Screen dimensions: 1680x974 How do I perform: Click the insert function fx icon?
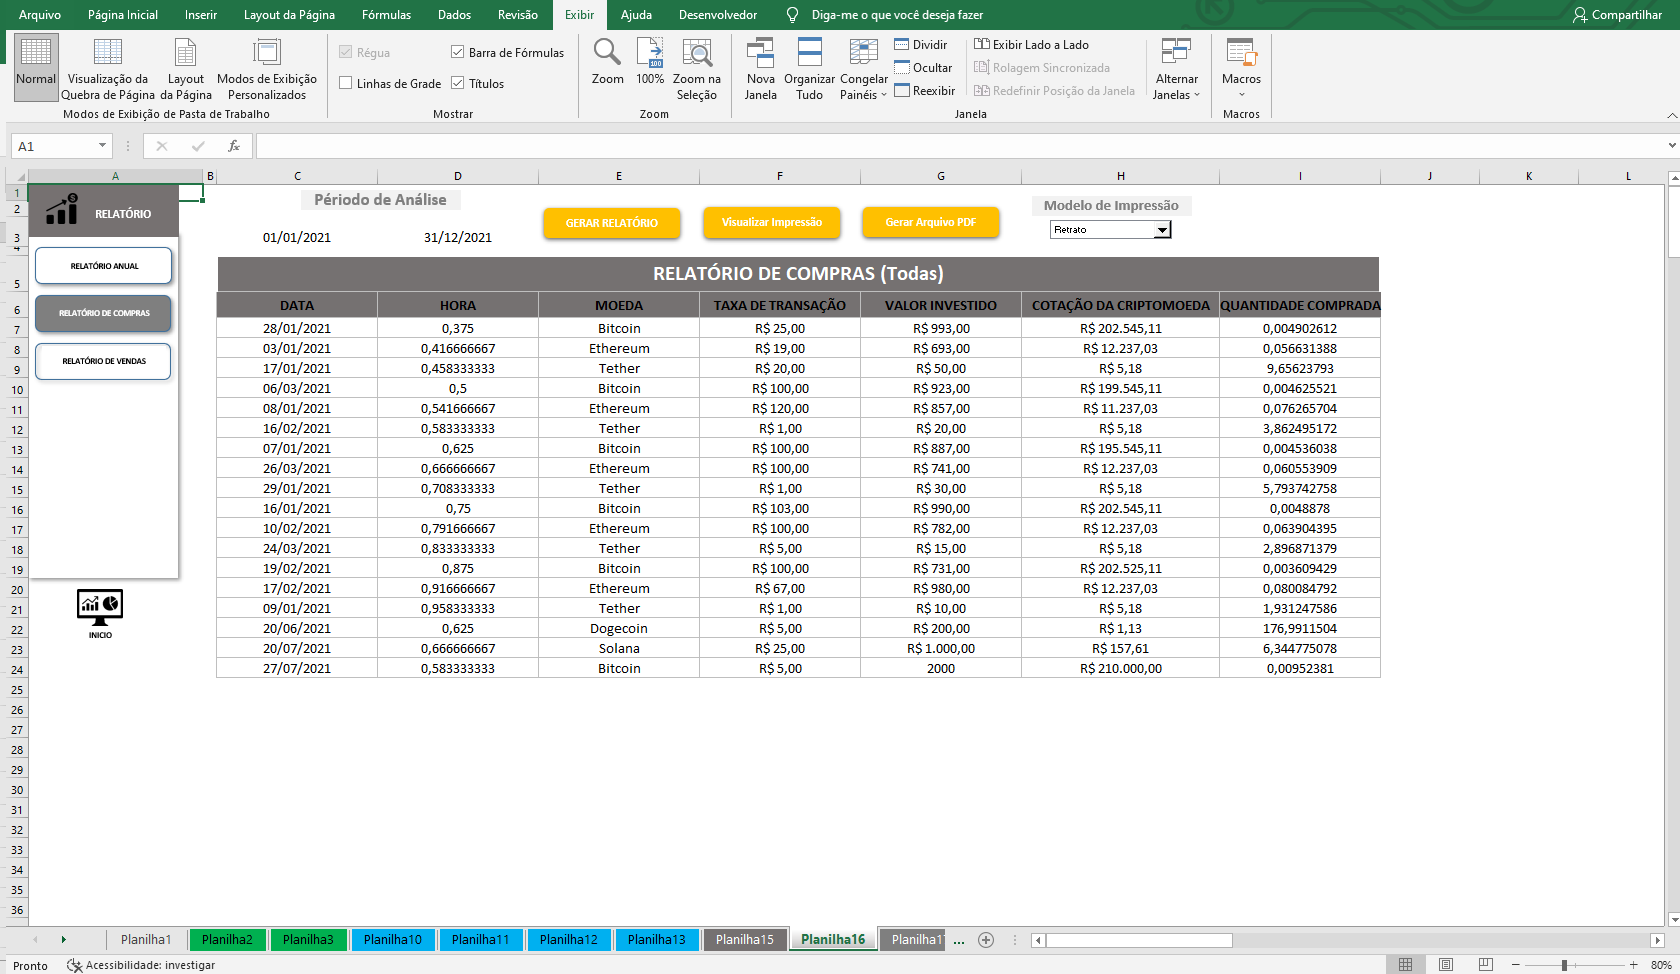234,146
